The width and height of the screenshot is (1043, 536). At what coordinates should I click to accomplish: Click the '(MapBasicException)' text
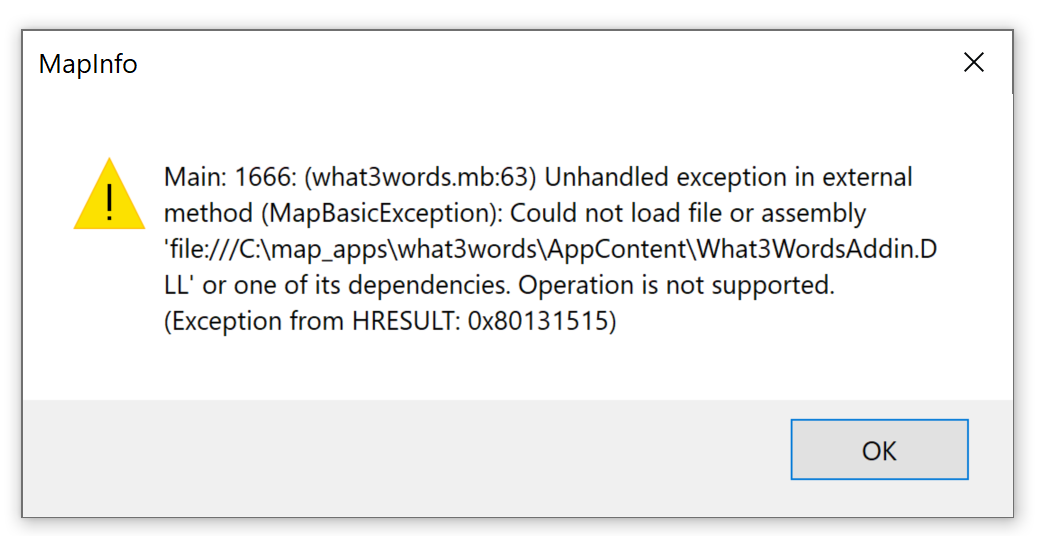tap(379, 213)
